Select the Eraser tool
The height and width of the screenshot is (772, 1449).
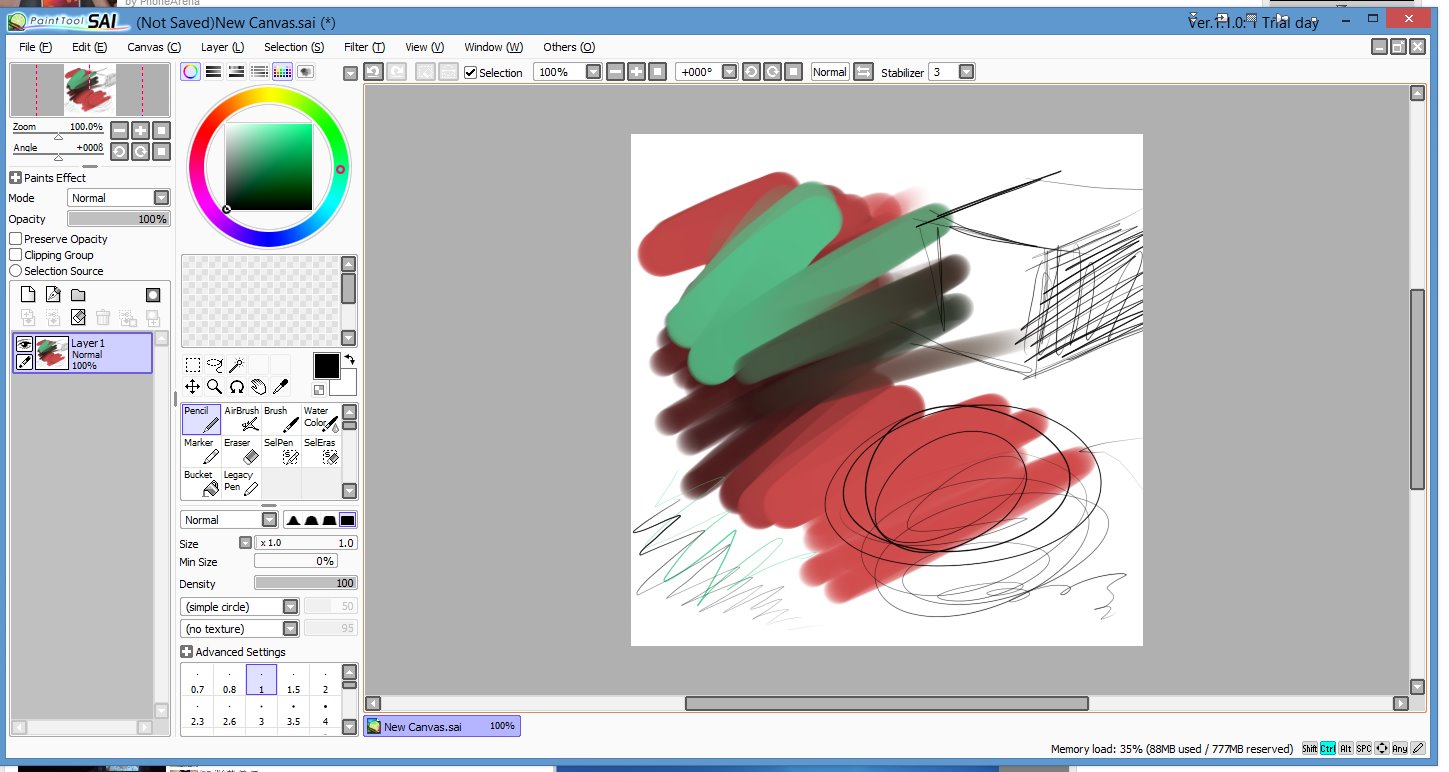point(242,451)
